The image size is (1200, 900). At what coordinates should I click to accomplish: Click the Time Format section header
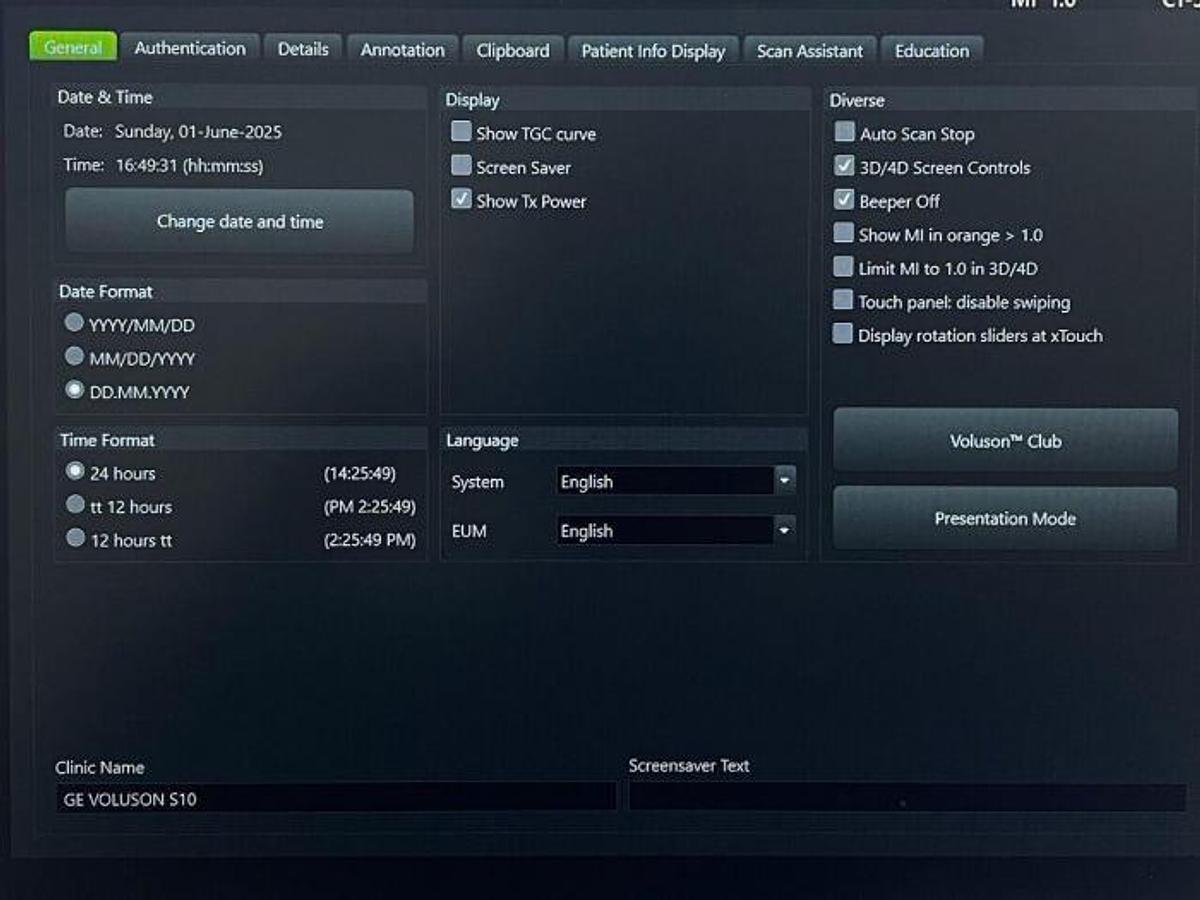107,440
